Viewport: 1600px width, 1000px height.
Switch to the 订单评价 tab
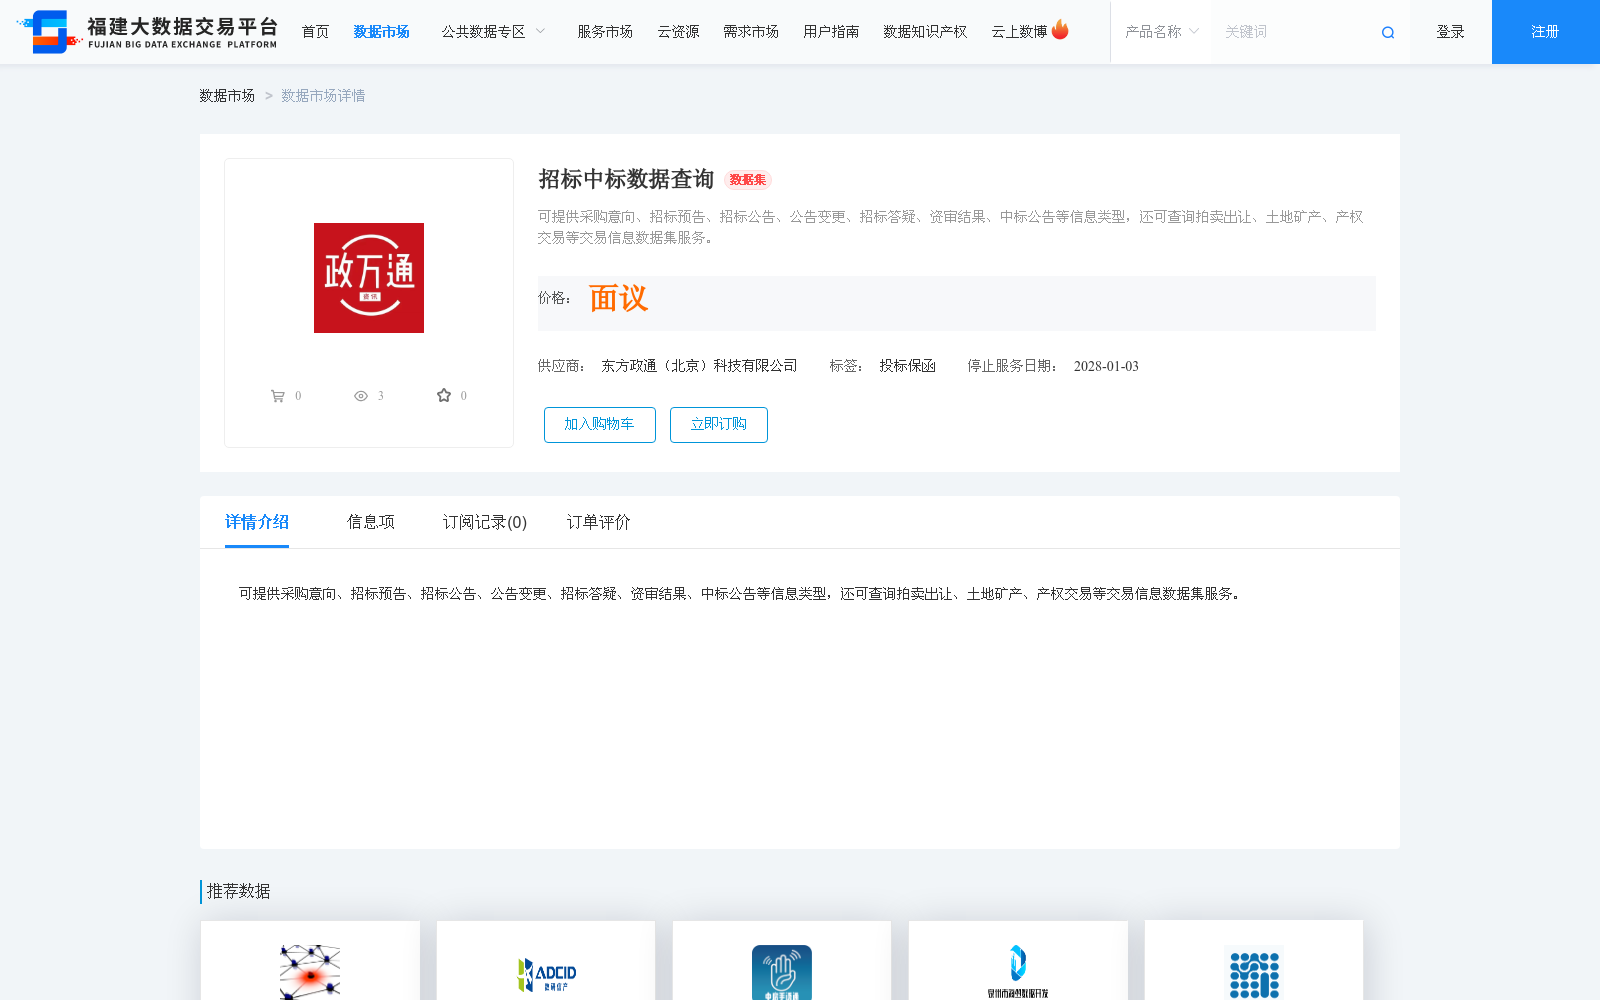pyautogui.click(x=599, y=522)
